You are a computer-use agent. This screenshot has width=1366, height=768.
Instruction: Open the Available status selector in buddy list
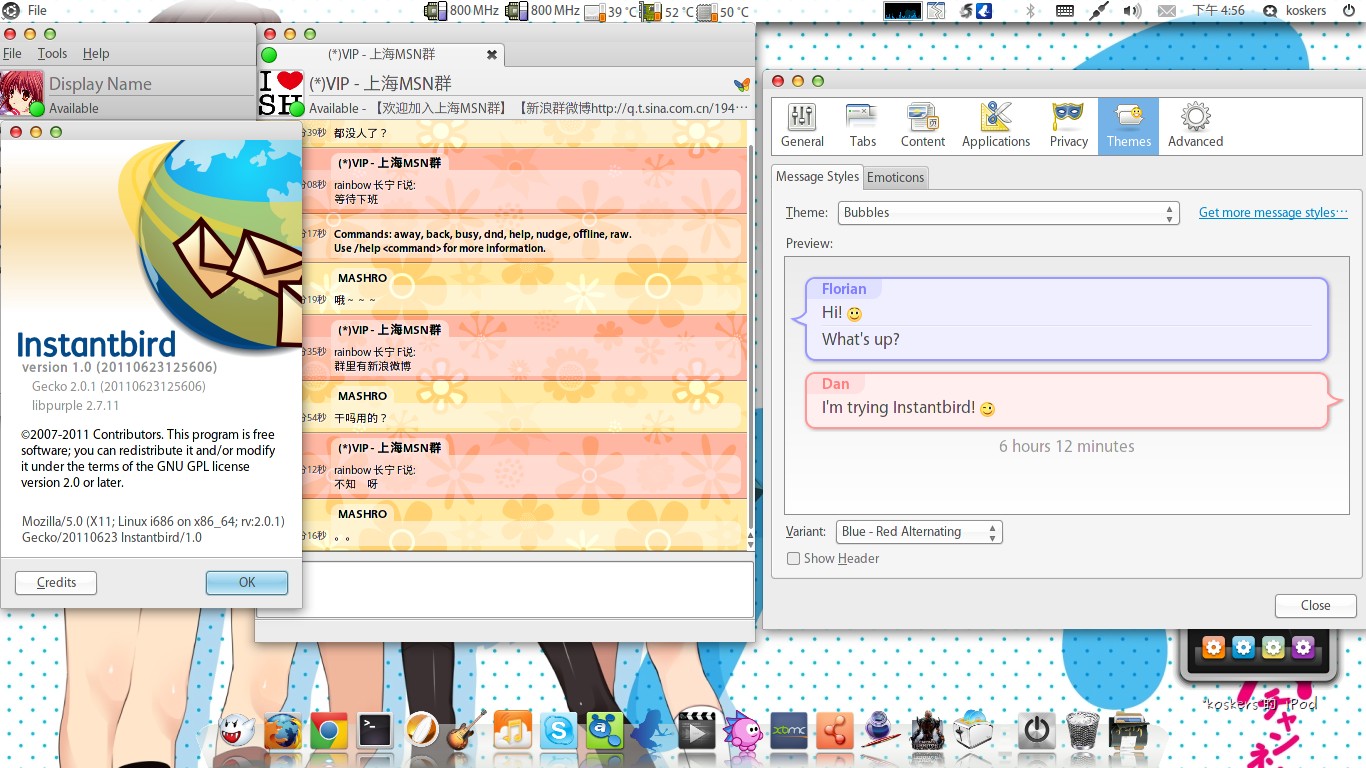pos(74,108)
